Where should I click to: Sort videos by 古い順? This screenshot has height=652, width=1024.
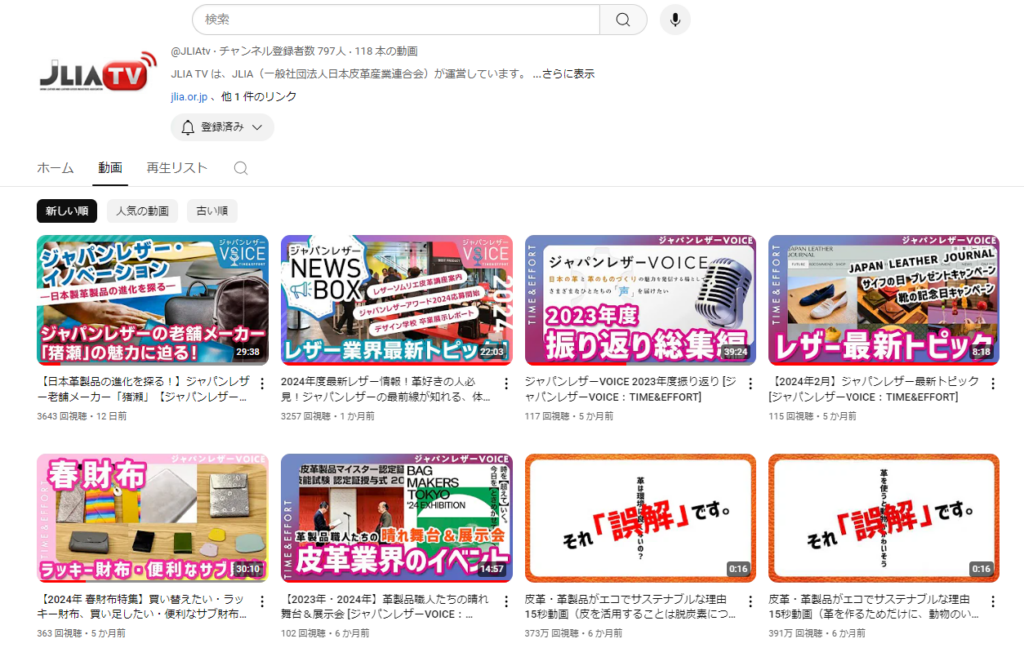[212, 211]
